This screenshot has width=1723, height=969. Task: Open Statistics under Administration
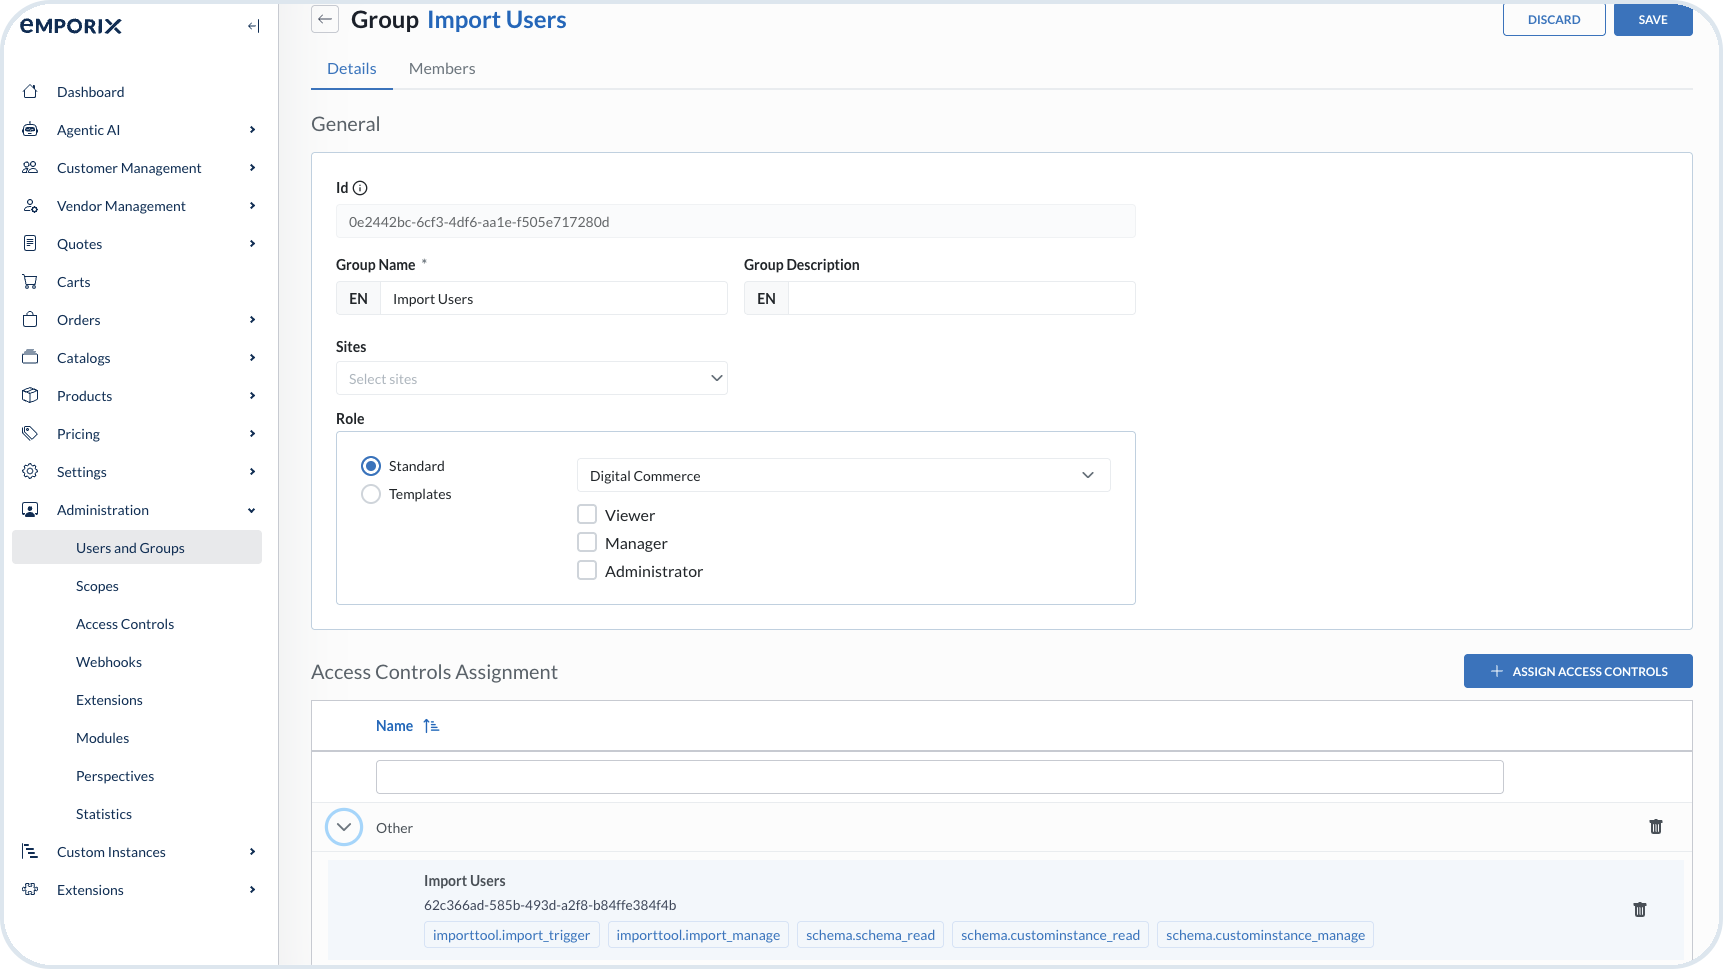104,814
